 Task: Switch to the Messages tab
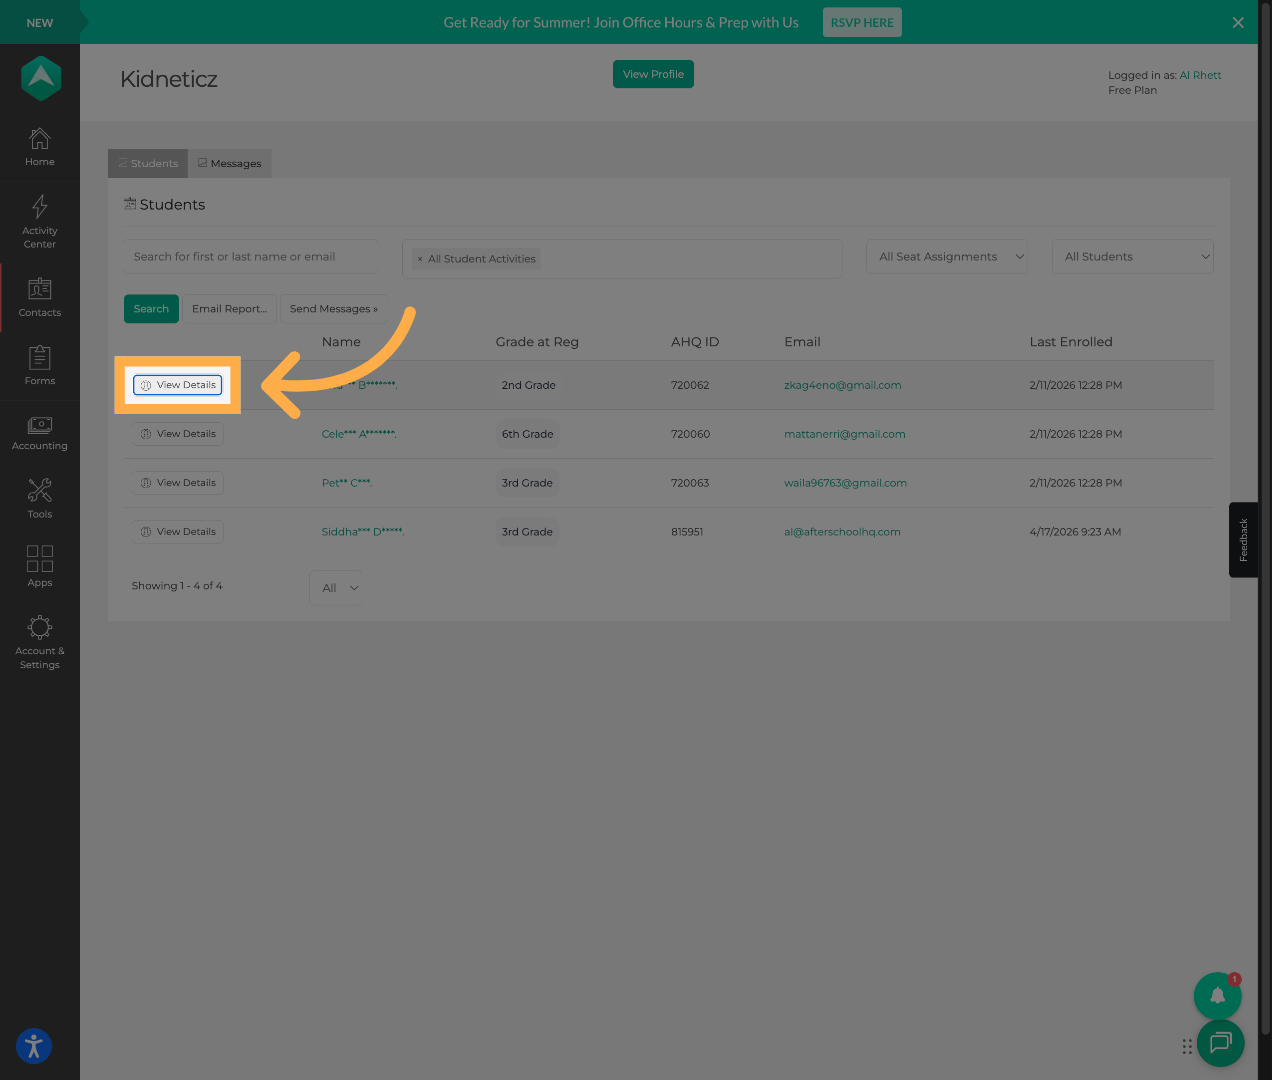click(x=230, y=163)
